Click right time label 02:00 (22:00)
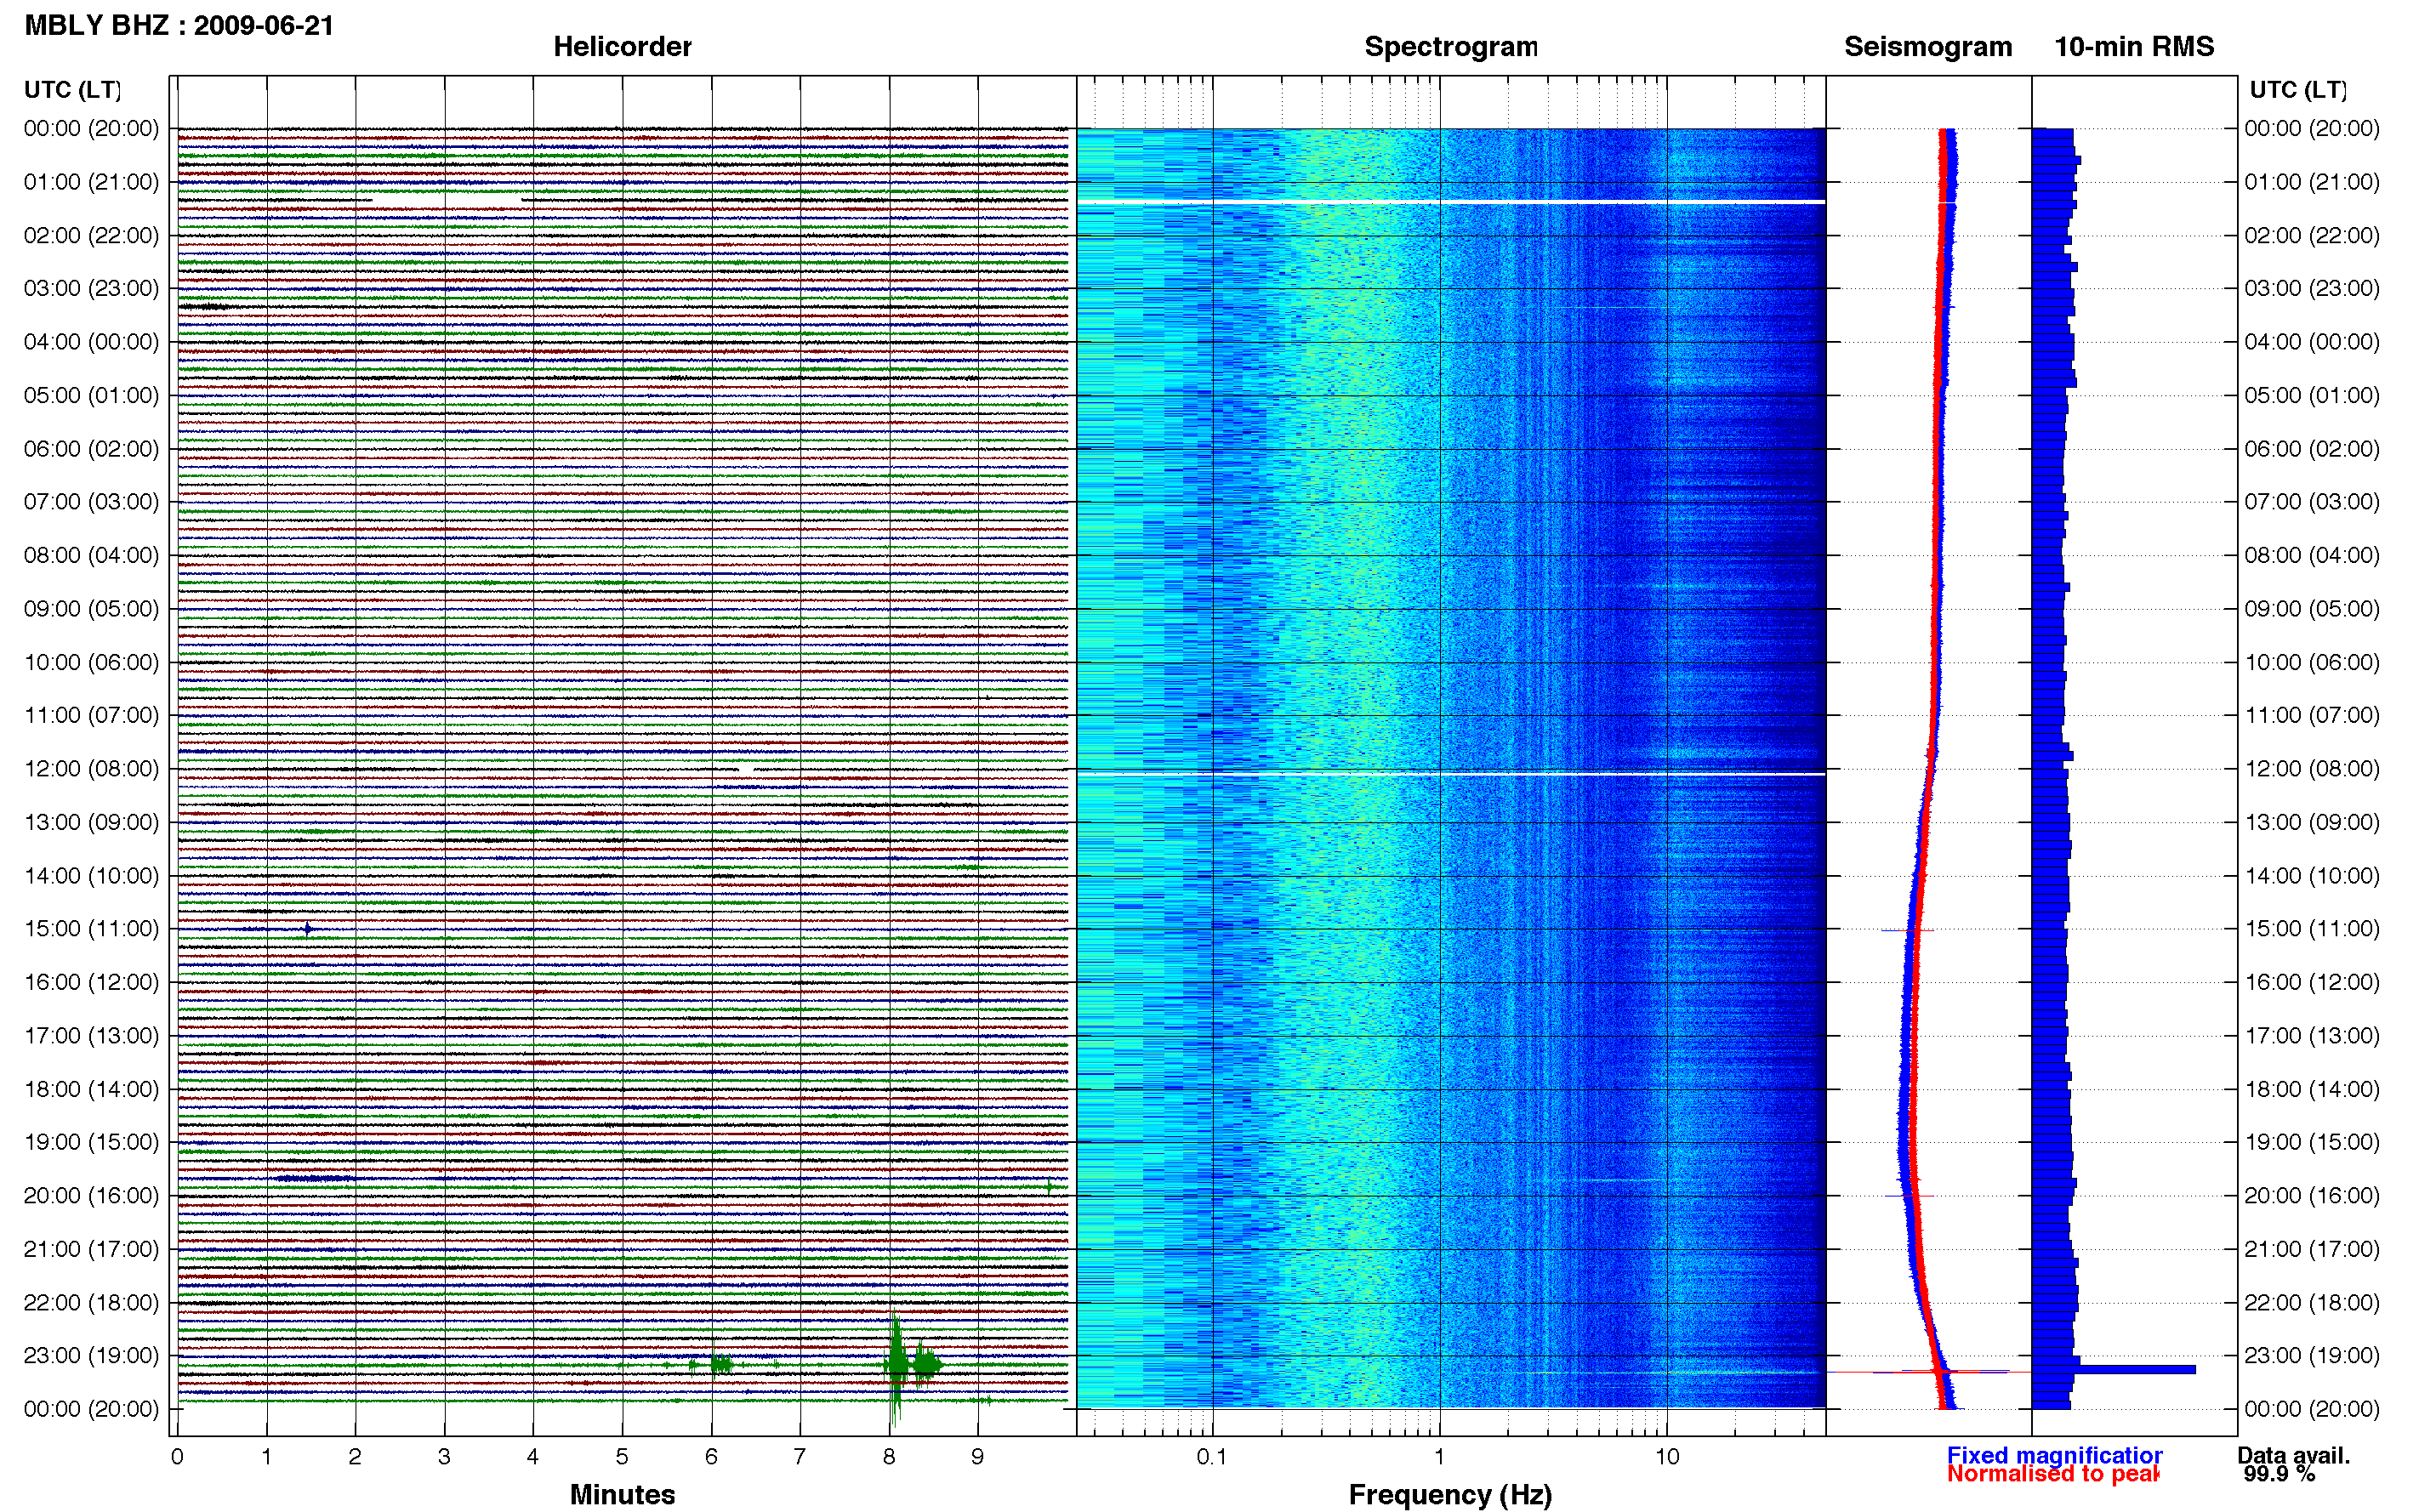Image resolution: width=2419 pixels, height=1512 pixels. 2311,235
